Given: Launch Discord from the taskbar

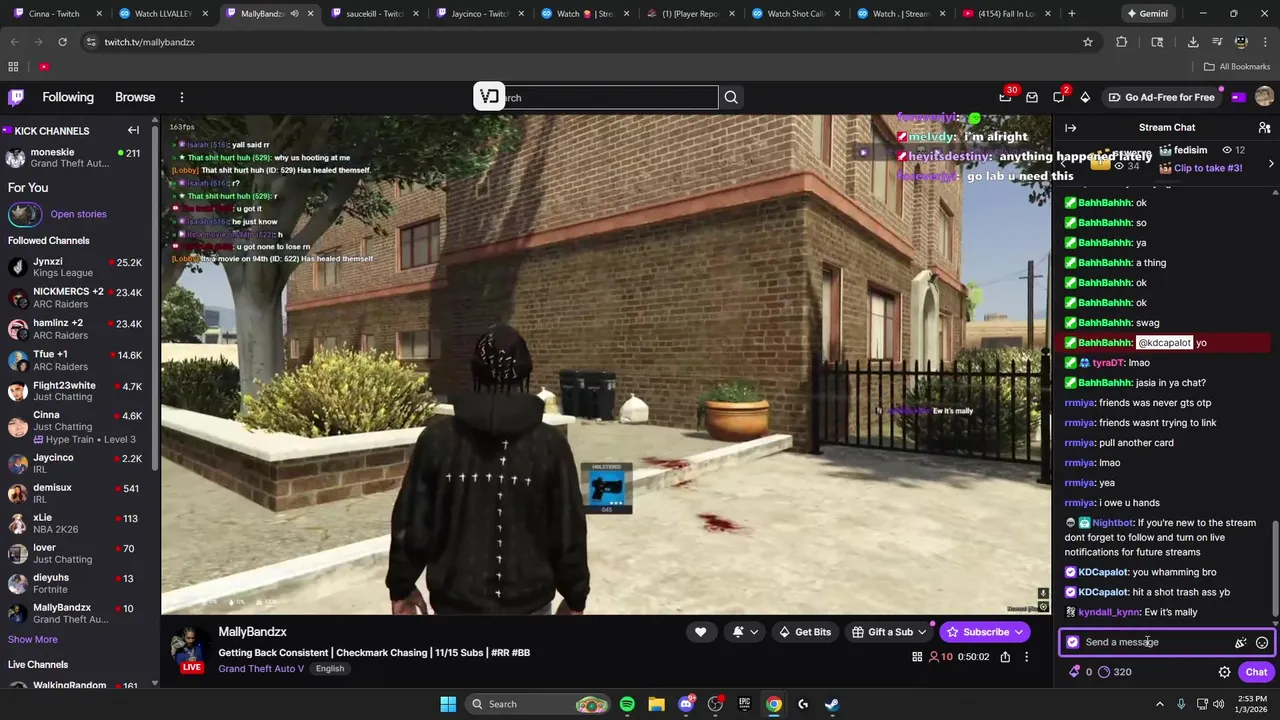Looking at the screenshot, I should coord(686,704).
